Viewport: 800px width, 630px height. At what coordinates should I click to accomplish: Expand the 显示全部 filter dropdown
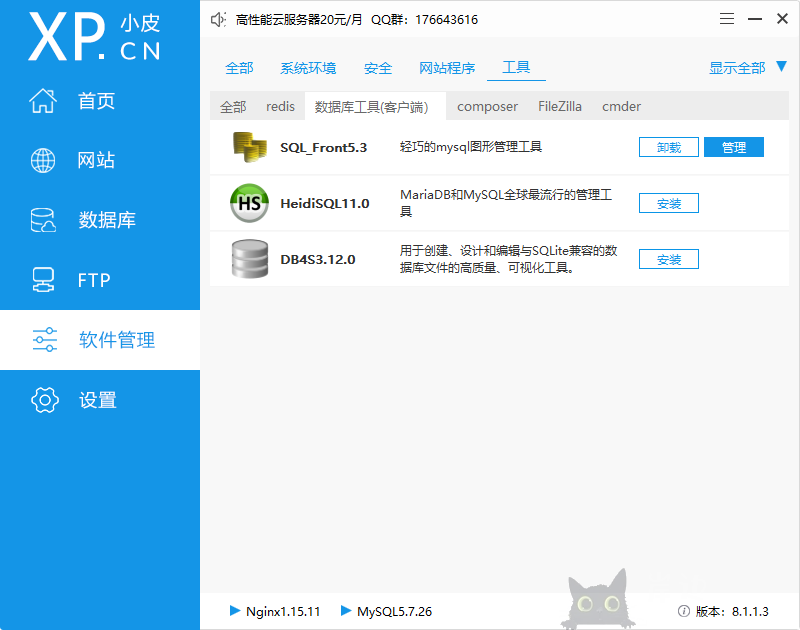tap(740, 68)
